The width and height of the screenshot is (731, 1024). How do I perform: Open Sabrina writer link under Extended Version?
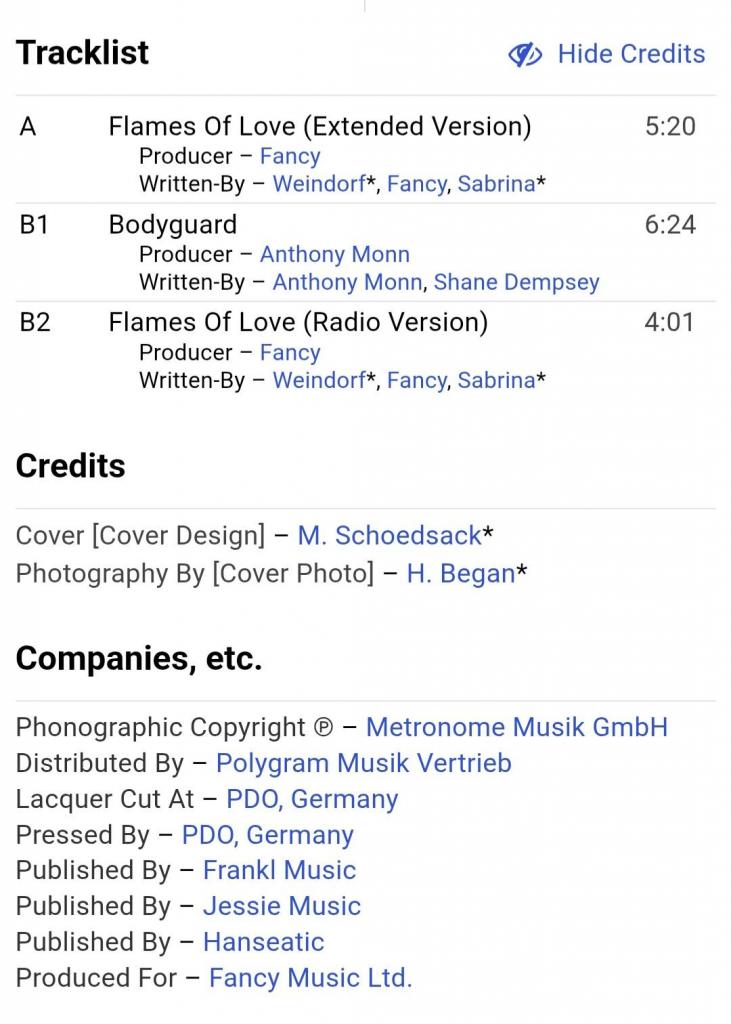pos(496,184)
